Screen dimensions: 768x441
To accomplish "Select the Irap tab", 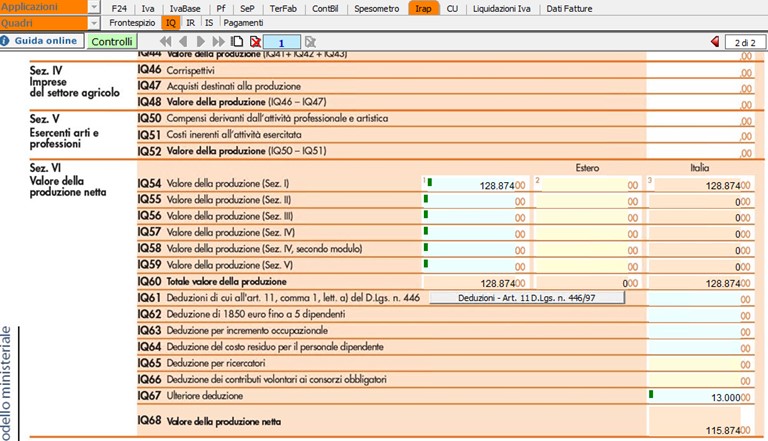I will tap(423, 8).
